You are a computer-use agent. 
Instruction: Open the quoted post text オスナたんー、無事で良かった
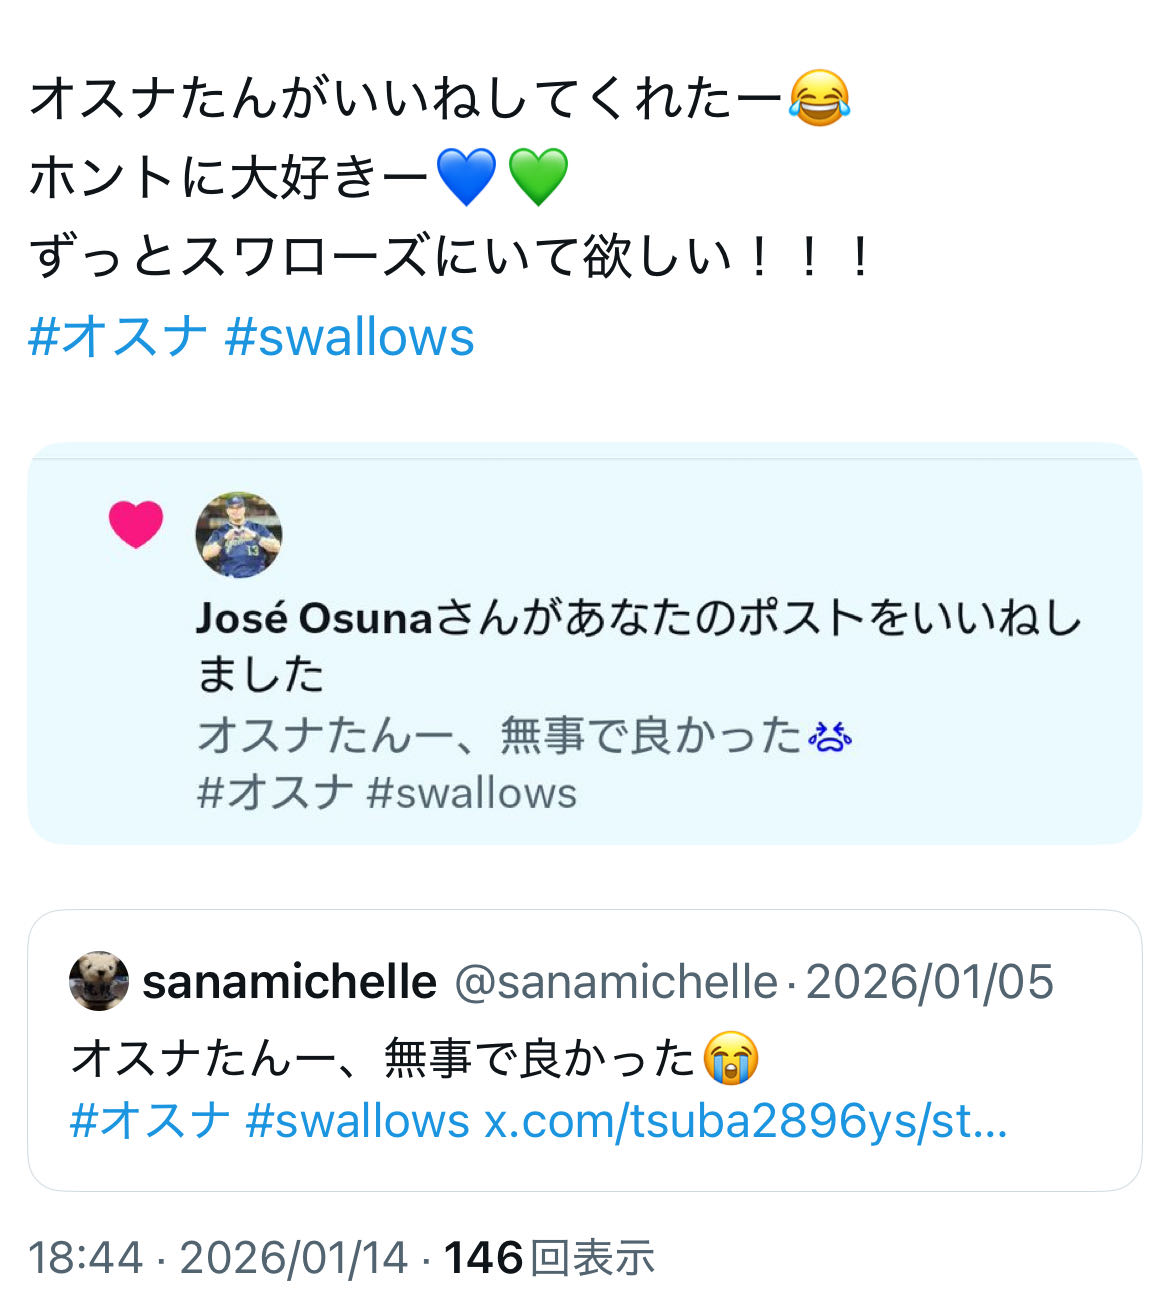pos(384,1058)
